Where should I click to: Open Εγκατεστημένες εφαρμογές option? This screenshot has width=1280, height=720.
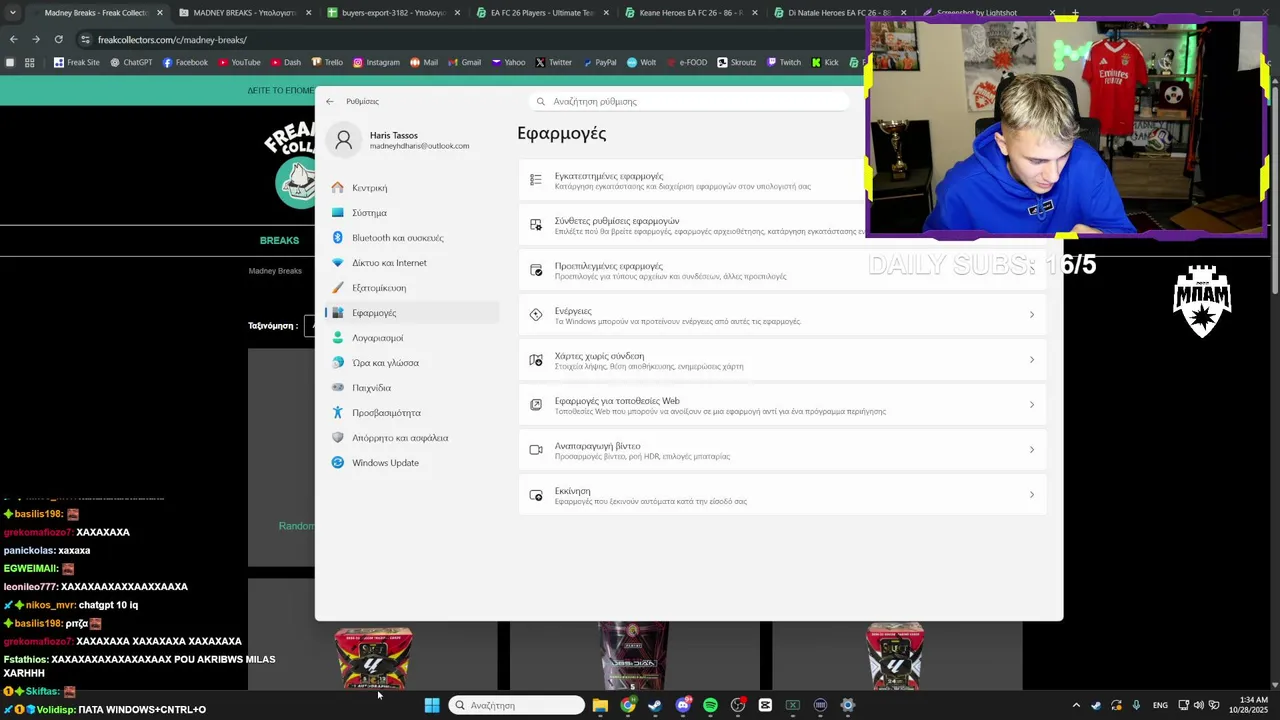point(692,180)
